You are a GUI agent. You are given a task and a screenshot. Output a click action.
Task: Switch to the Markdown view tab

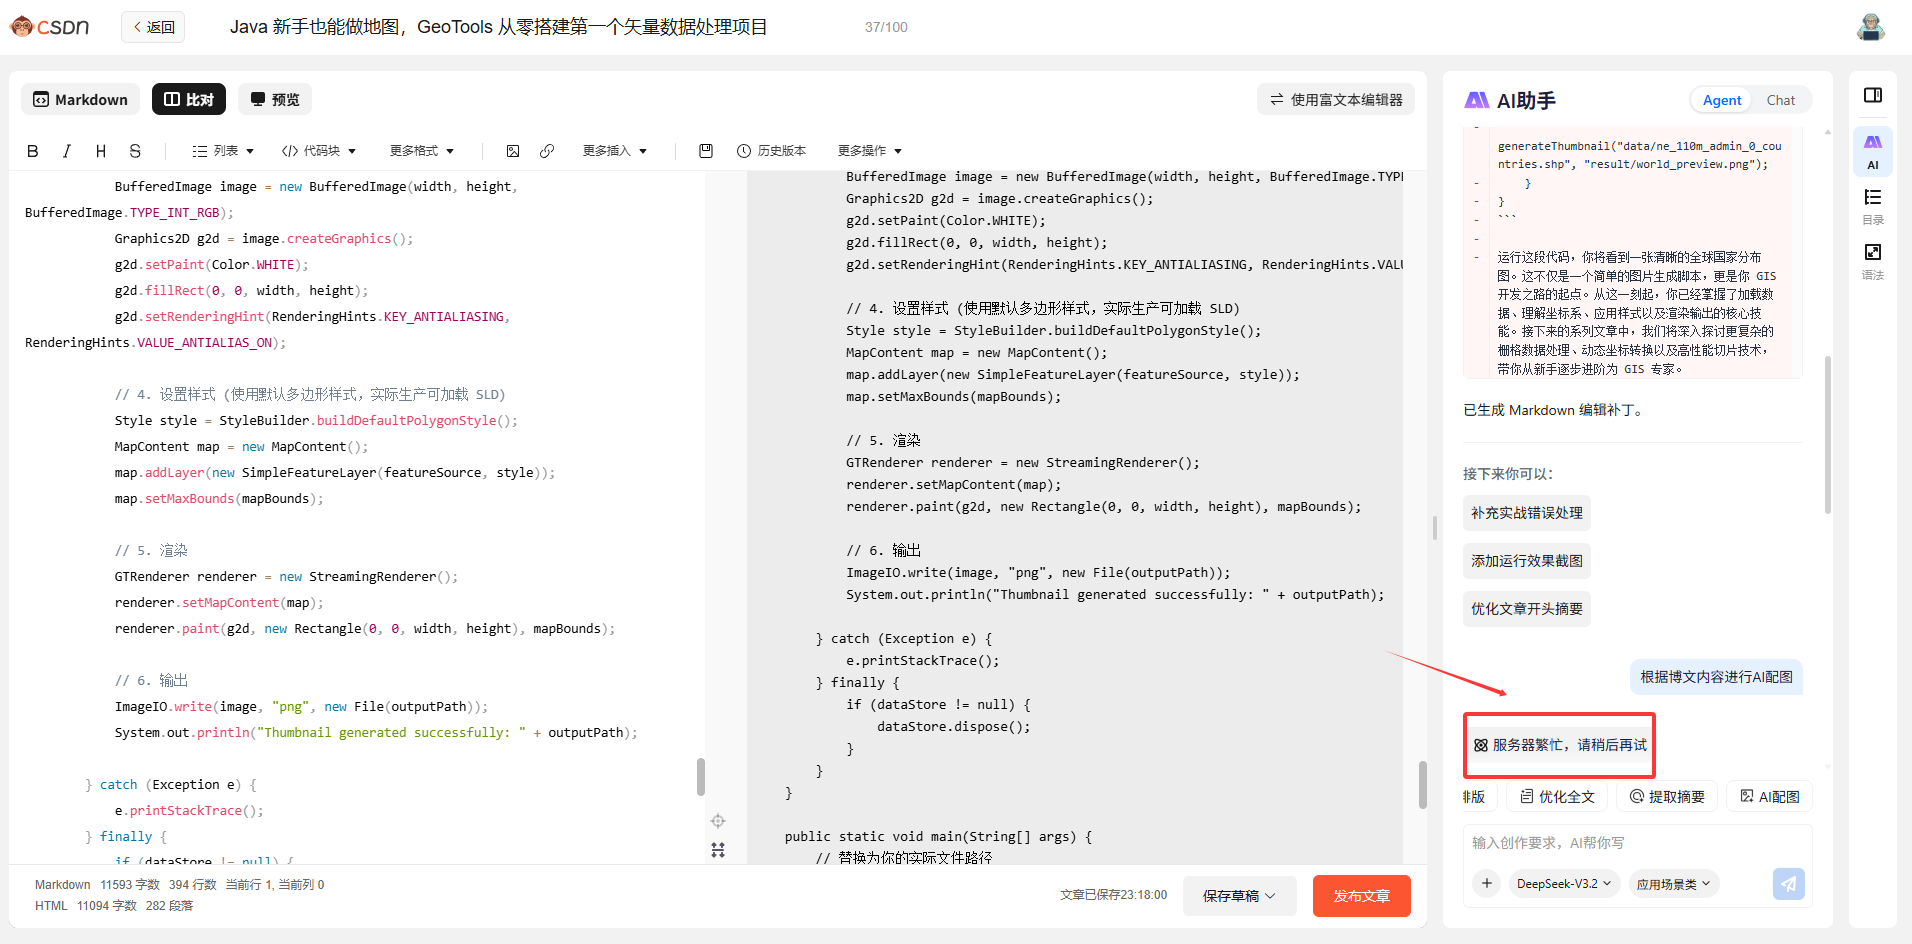tap(81, 99)
